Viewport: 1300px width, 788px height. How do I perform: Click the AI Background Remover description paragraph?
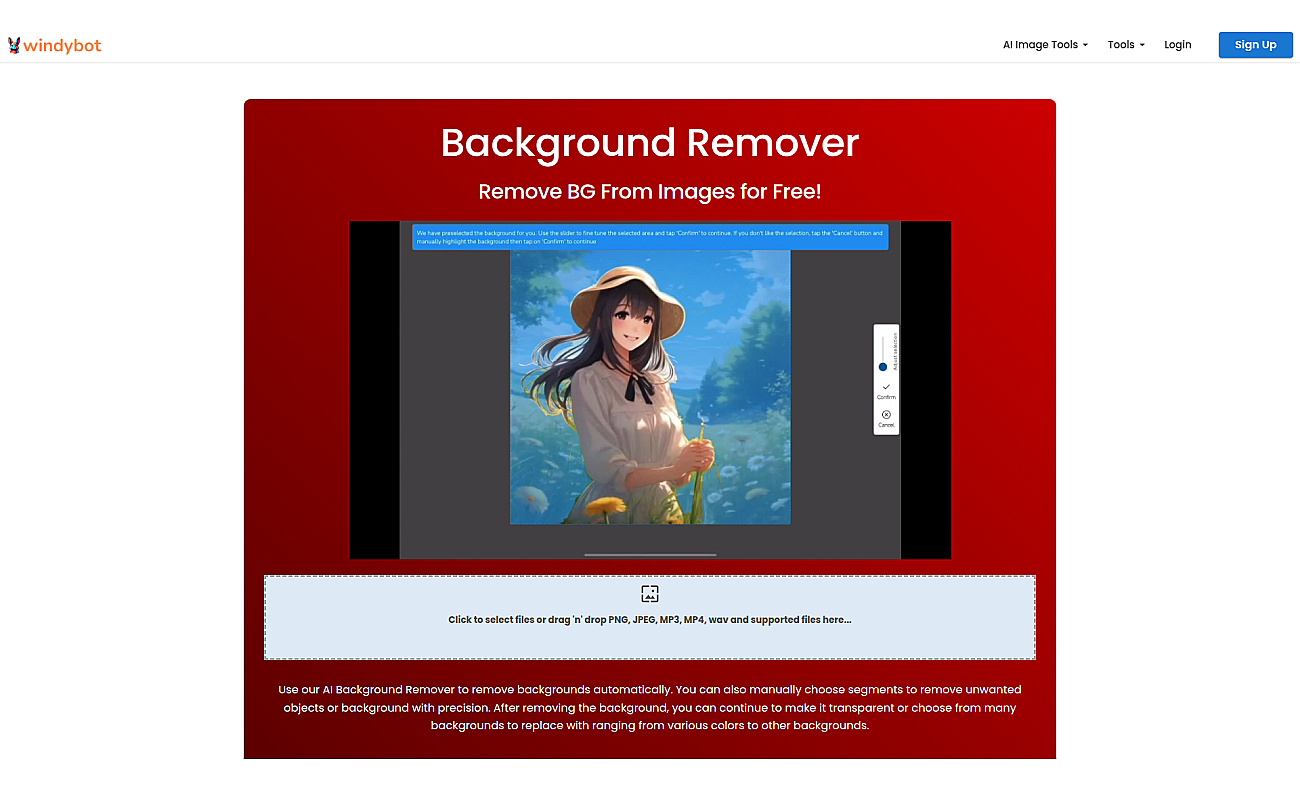(650, 707)
